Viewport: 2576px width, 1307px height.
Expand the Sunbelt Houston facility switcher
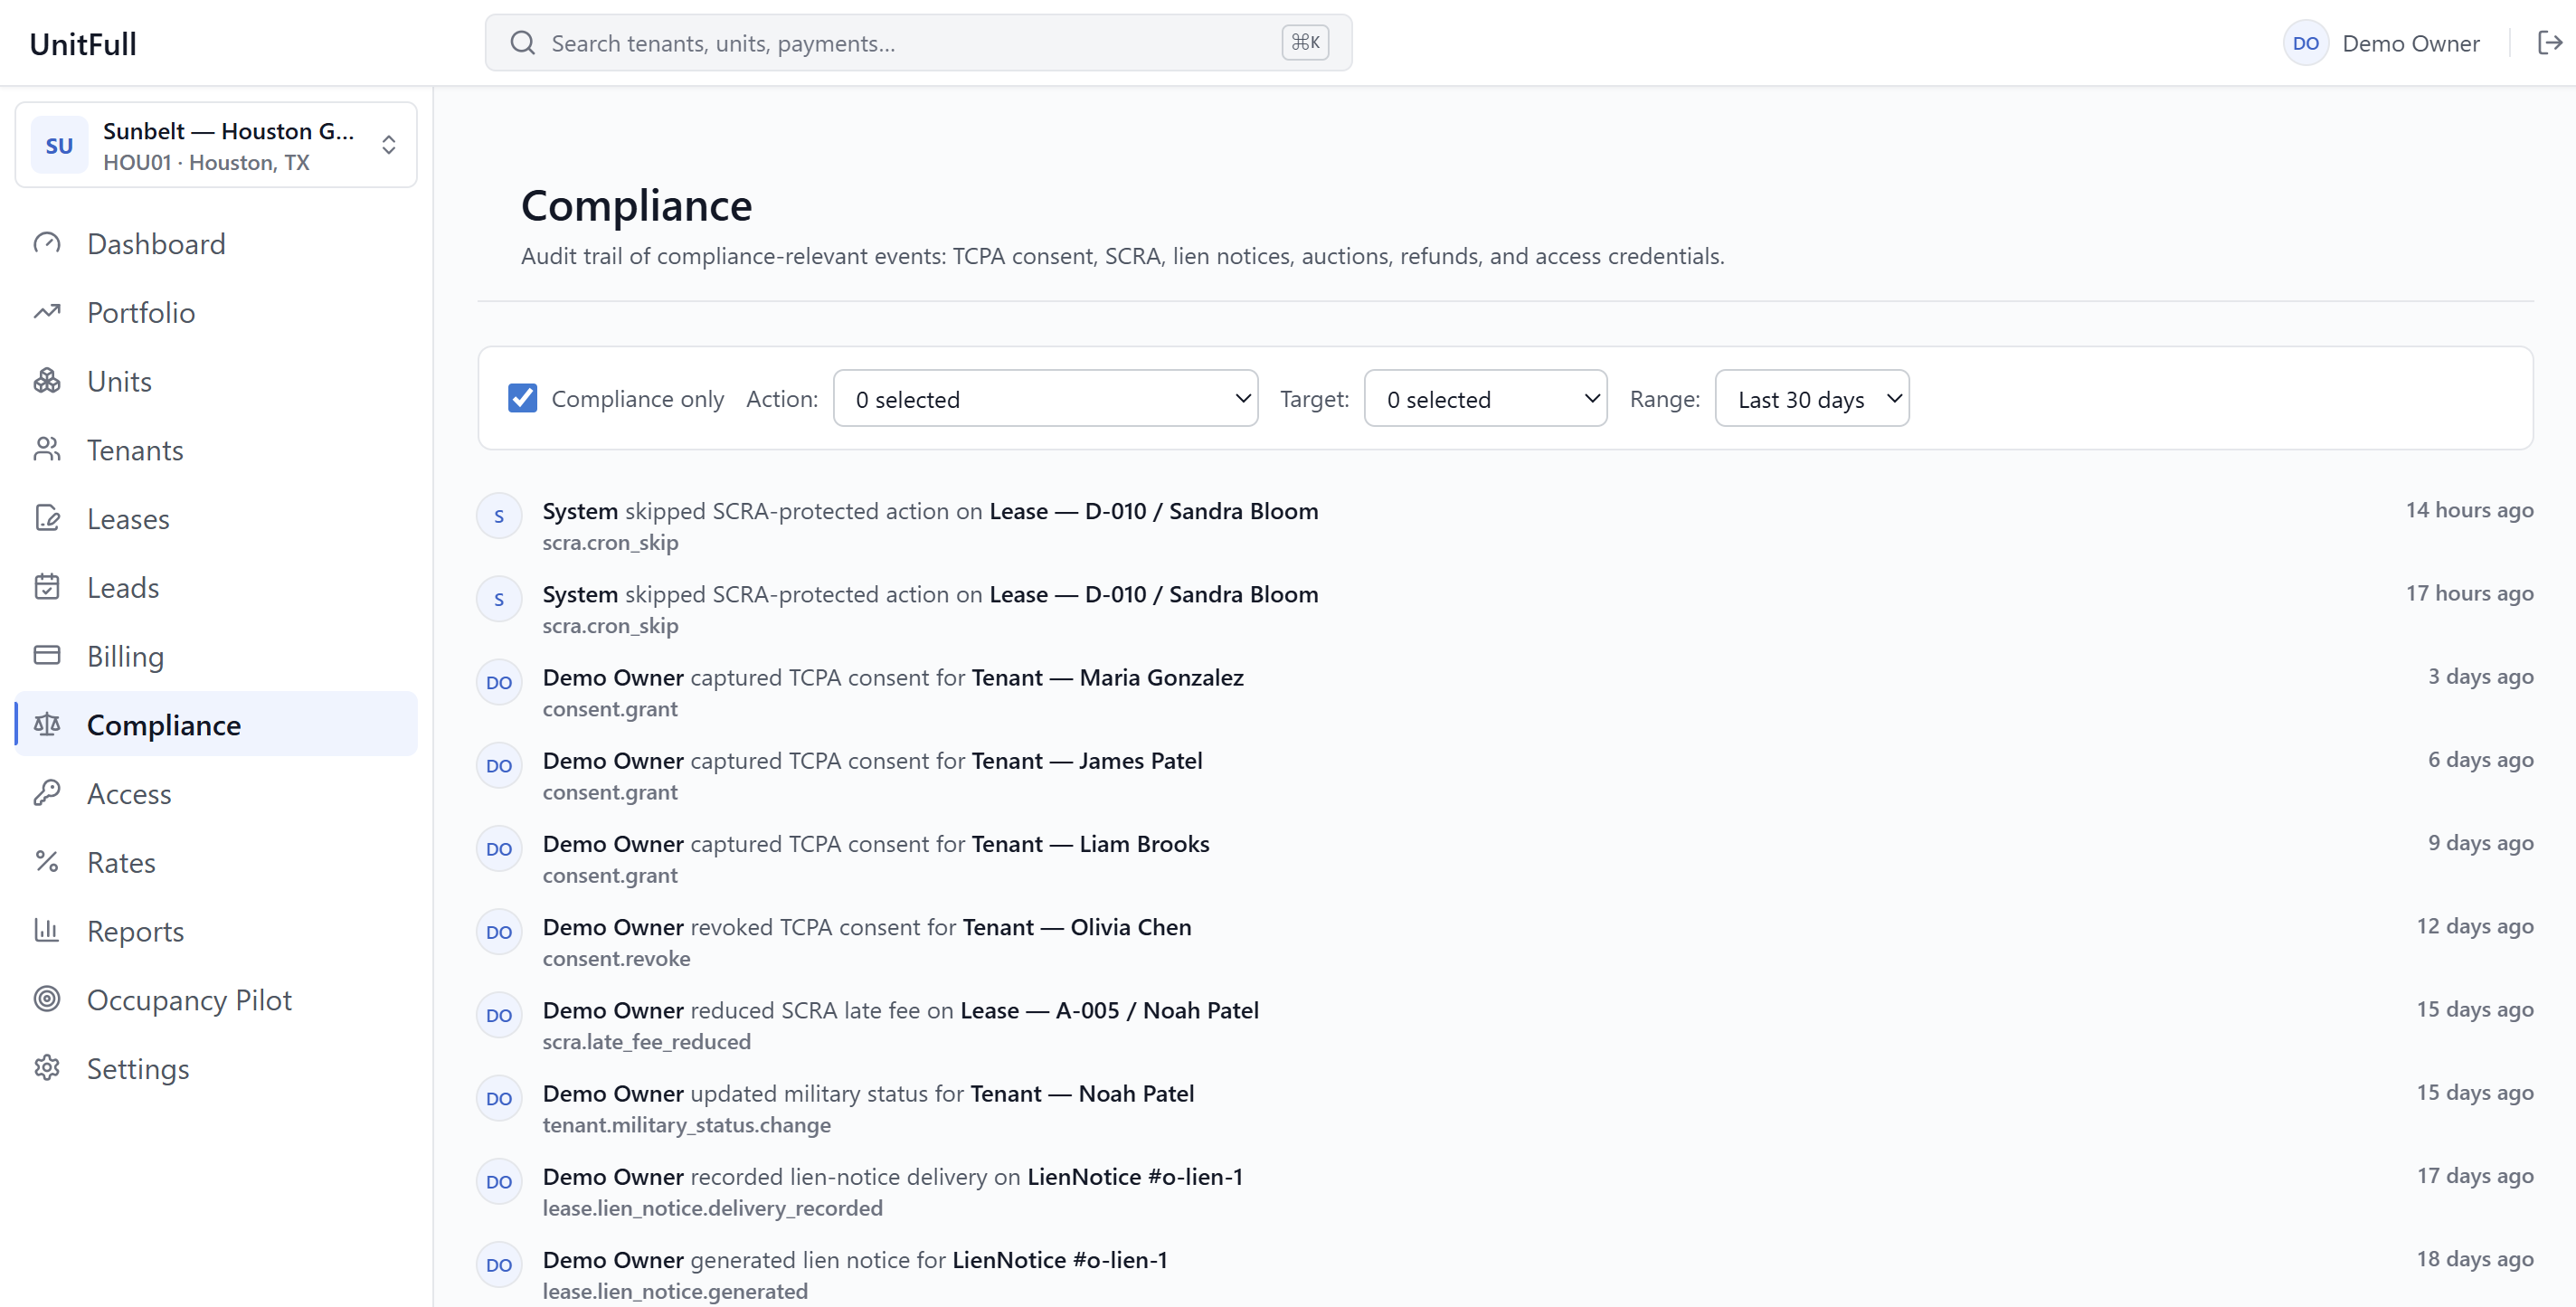(x=216, y=145)
